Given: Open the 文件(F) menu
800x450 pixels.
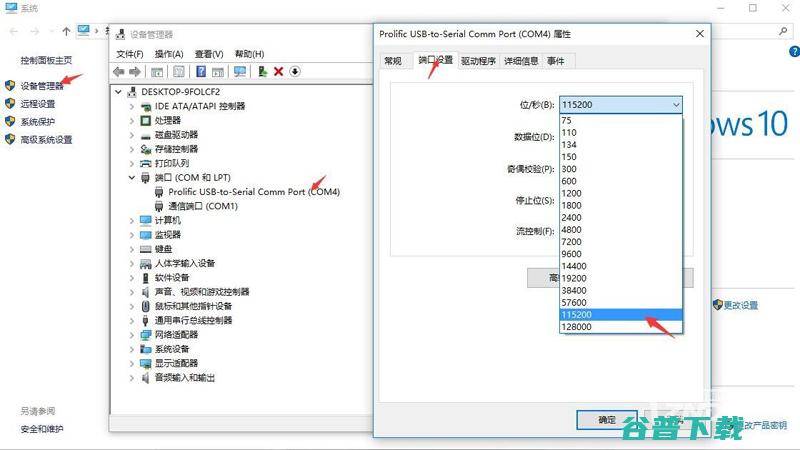Looking at the screenshot, I should [x=130, y=54].
